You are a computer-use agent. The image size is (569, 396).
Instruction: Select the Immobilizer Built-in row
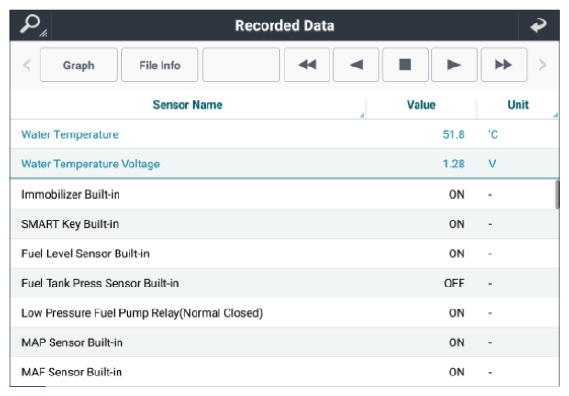[x=285, y=194]
